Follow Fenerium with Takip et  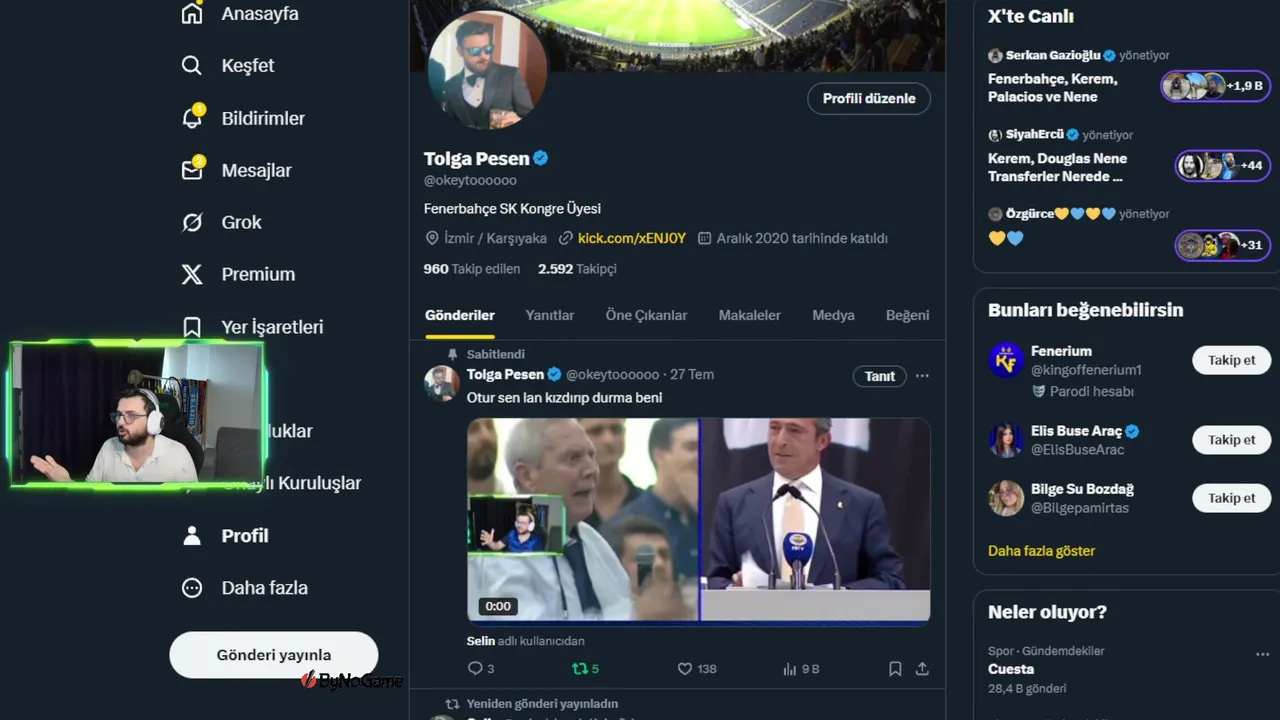click(1231, 360)
